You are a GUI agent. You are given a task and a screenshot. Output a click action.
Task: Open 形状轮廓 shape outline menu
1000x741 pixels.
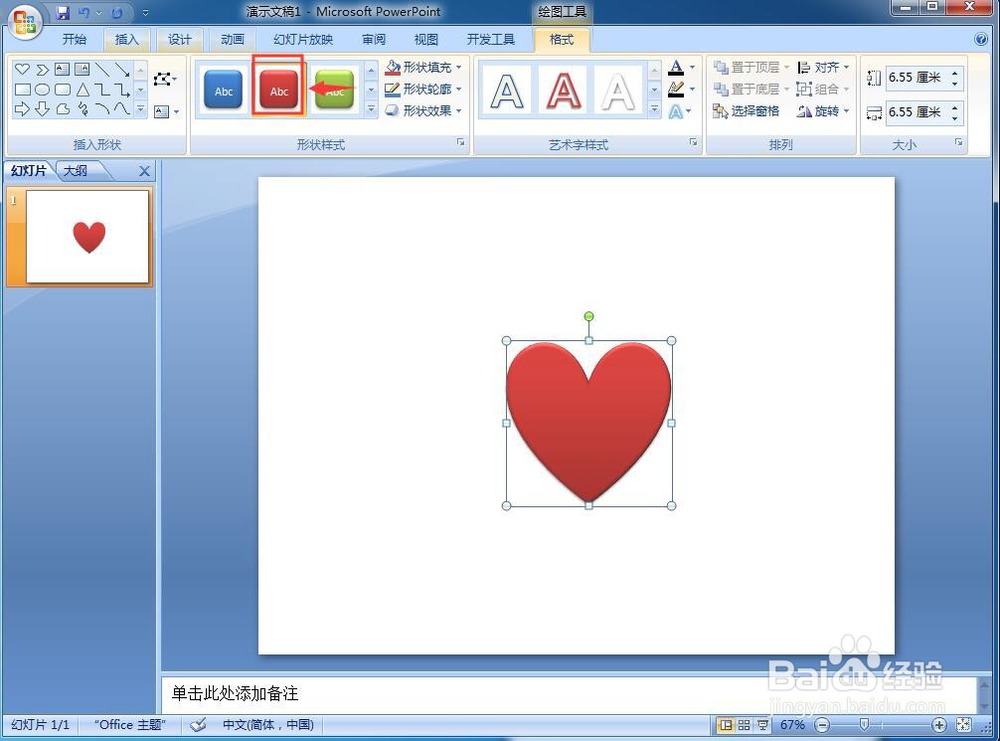423,89
